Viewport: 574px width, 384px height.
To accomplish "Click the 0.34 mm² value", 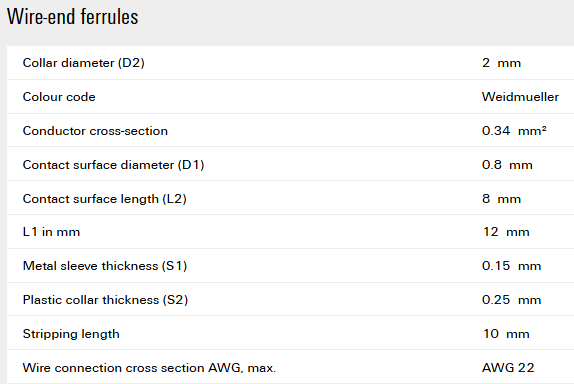I will pyautogui.click(x=514, y=131).
